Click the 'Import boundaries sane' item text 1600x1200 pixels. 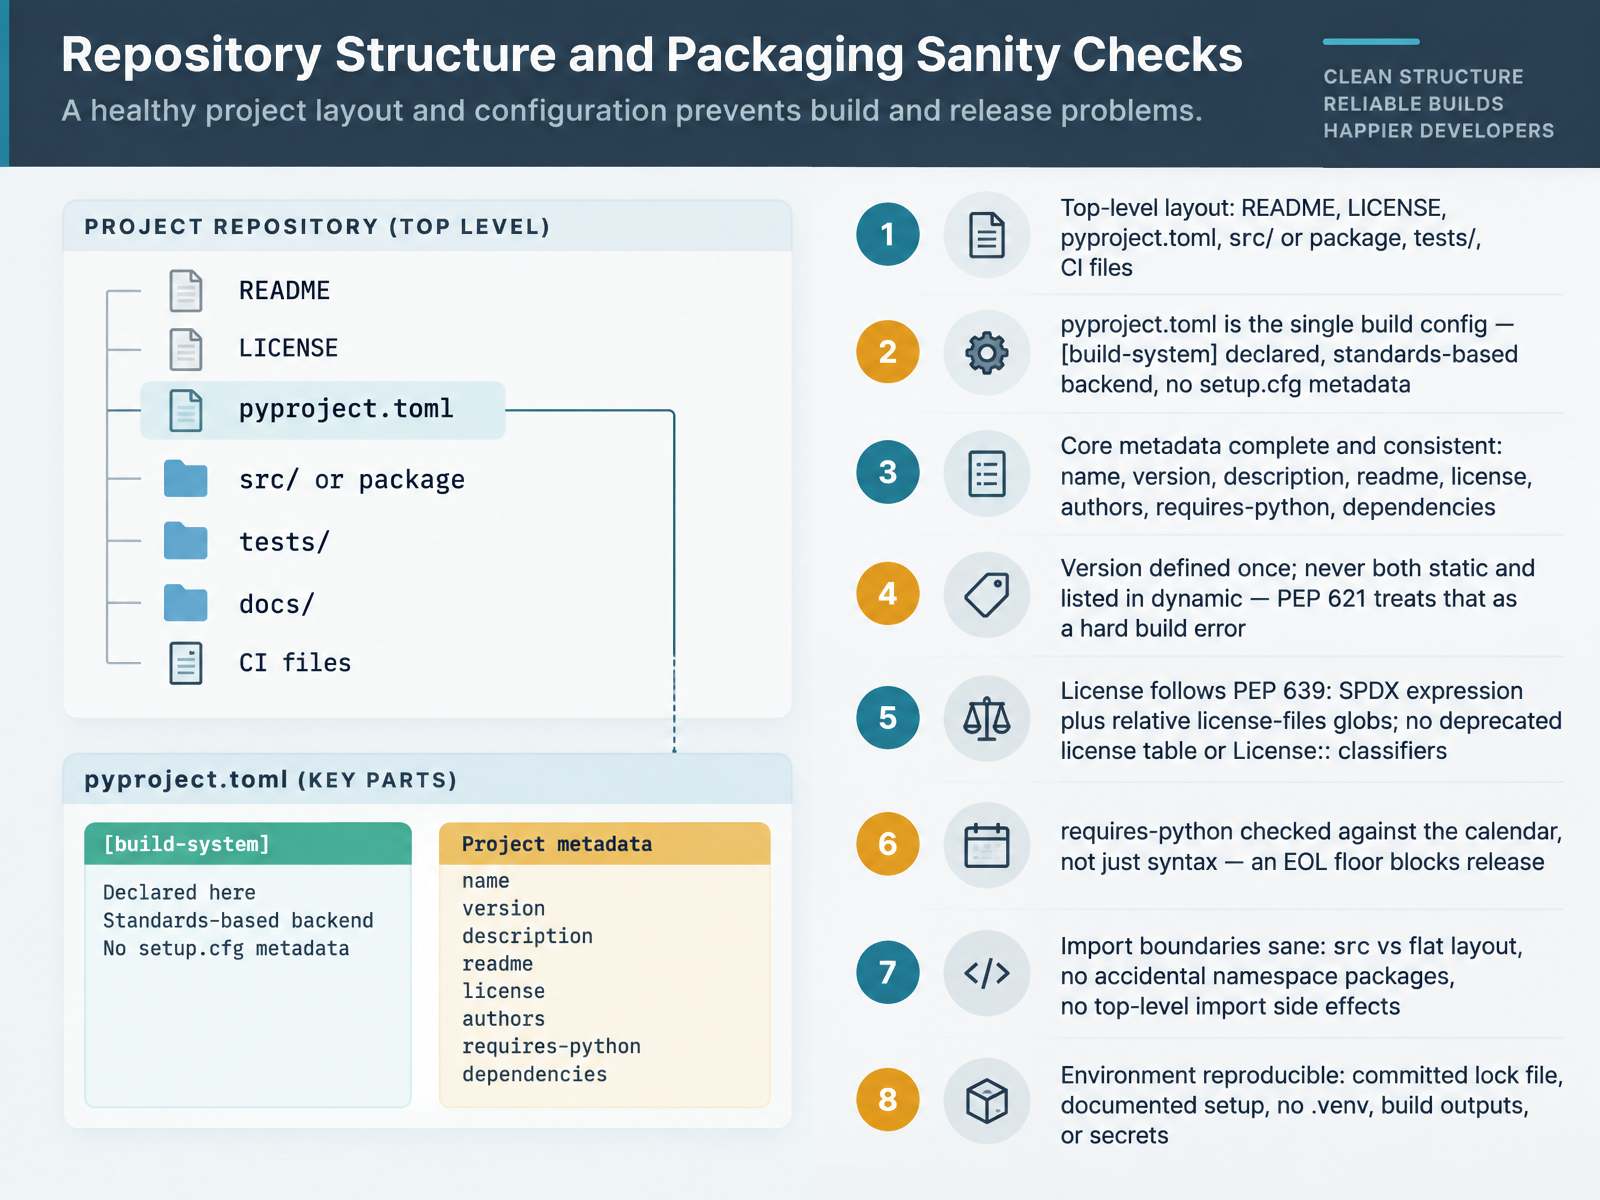[x=1291, y=976]
